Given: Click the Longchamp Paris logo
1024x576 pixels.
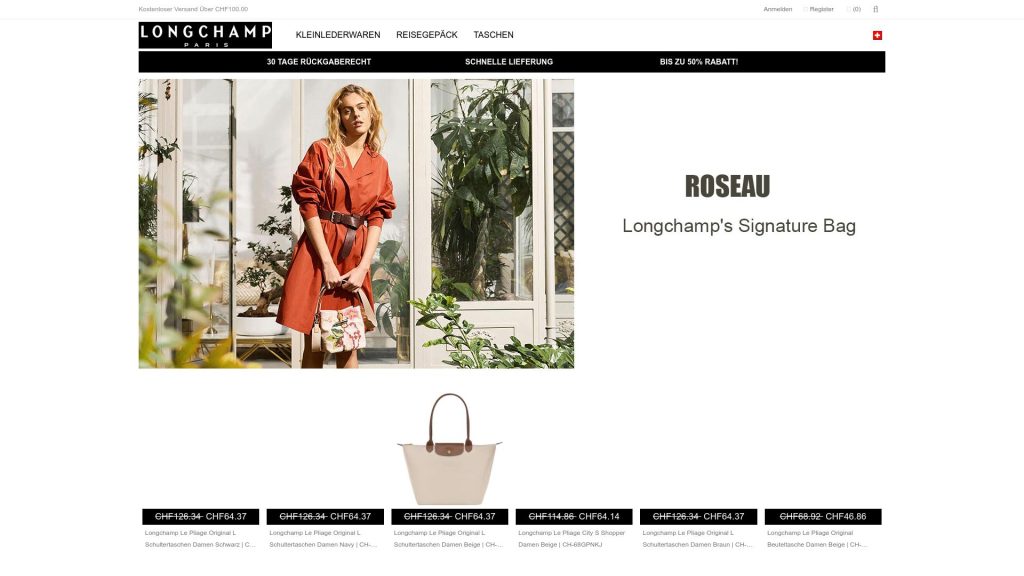Looking at the screenshot, I should tap(205, 35).
